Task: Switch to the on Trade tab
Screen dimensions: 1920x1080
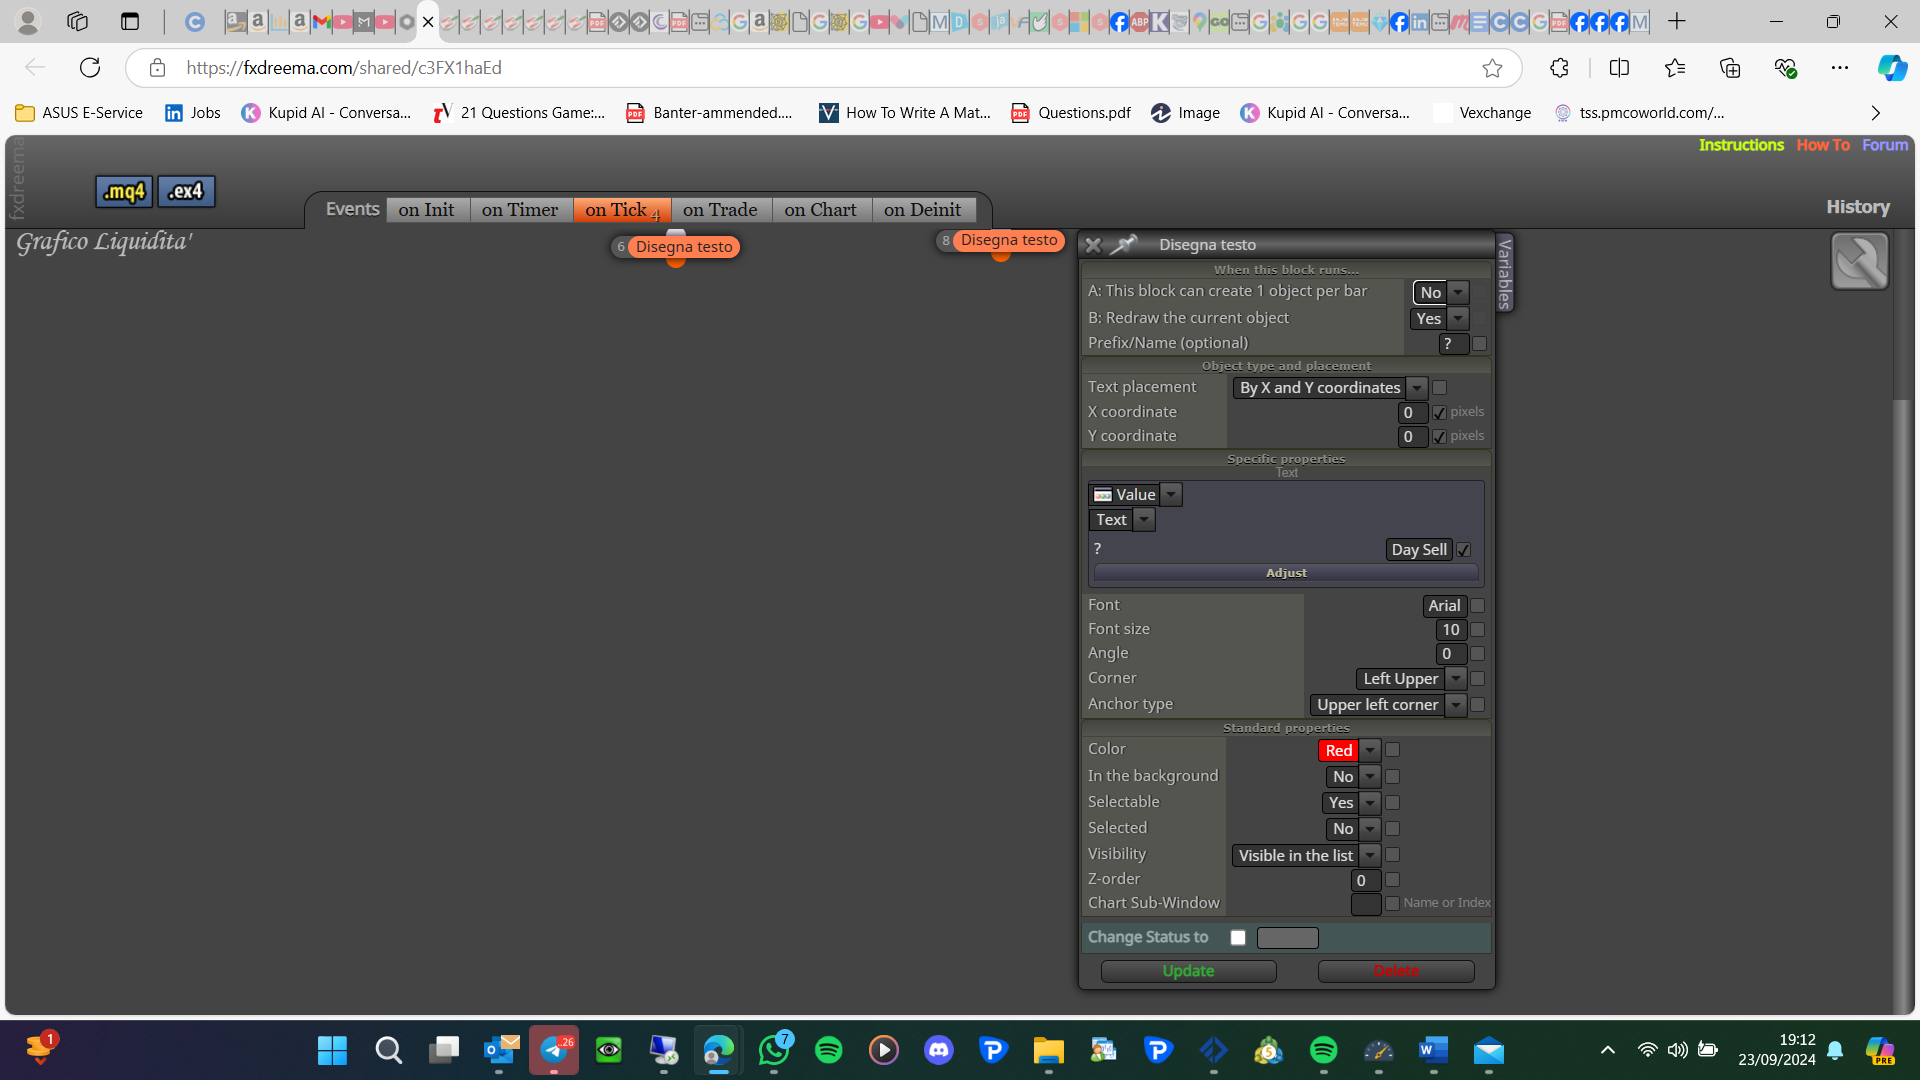Action: coord(720,209)
